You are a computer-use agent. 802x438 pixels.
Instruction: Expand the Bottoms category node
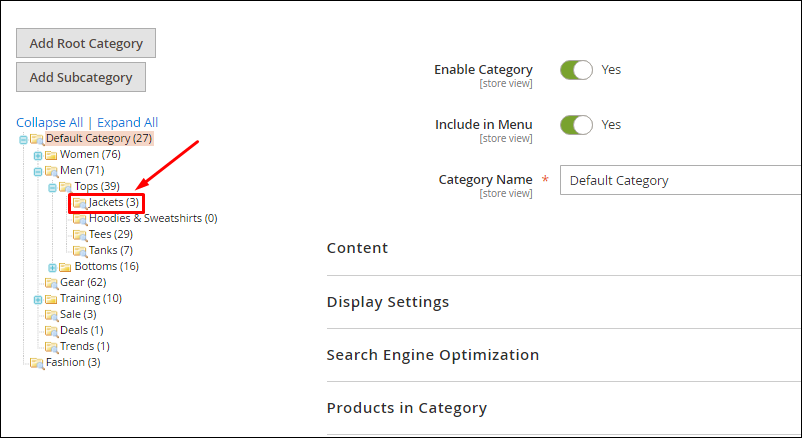point(52,267)
